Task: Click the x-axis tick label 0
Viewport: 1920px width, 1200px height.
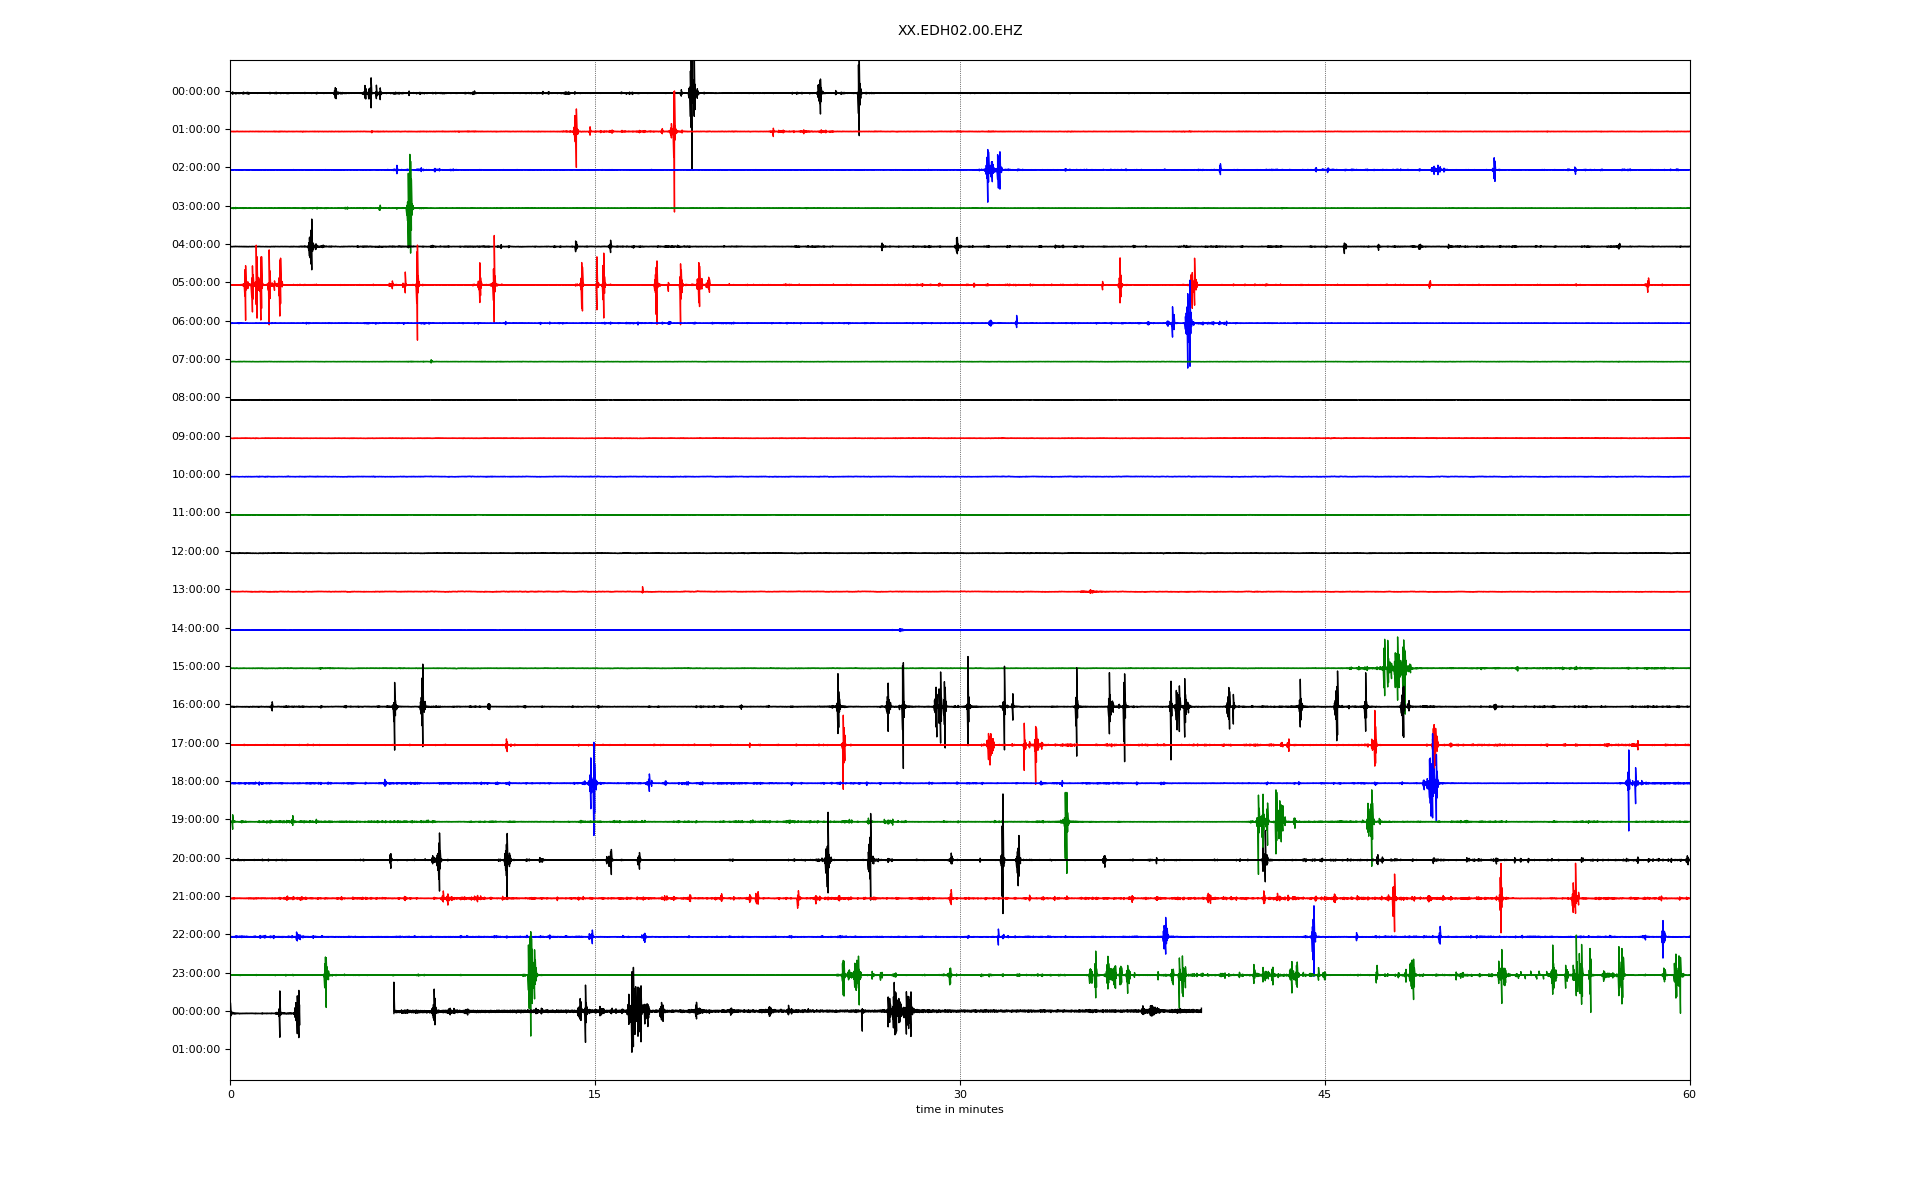Action: pos(231,1094)
